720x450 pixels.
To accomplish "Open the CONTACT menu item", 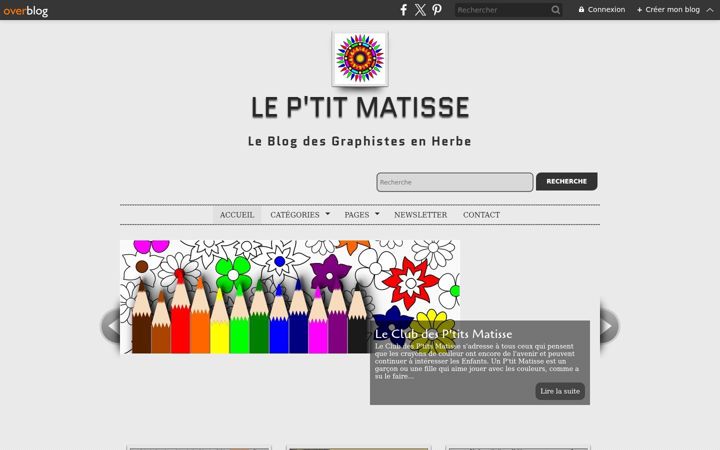I will click(x=481, y=215).
